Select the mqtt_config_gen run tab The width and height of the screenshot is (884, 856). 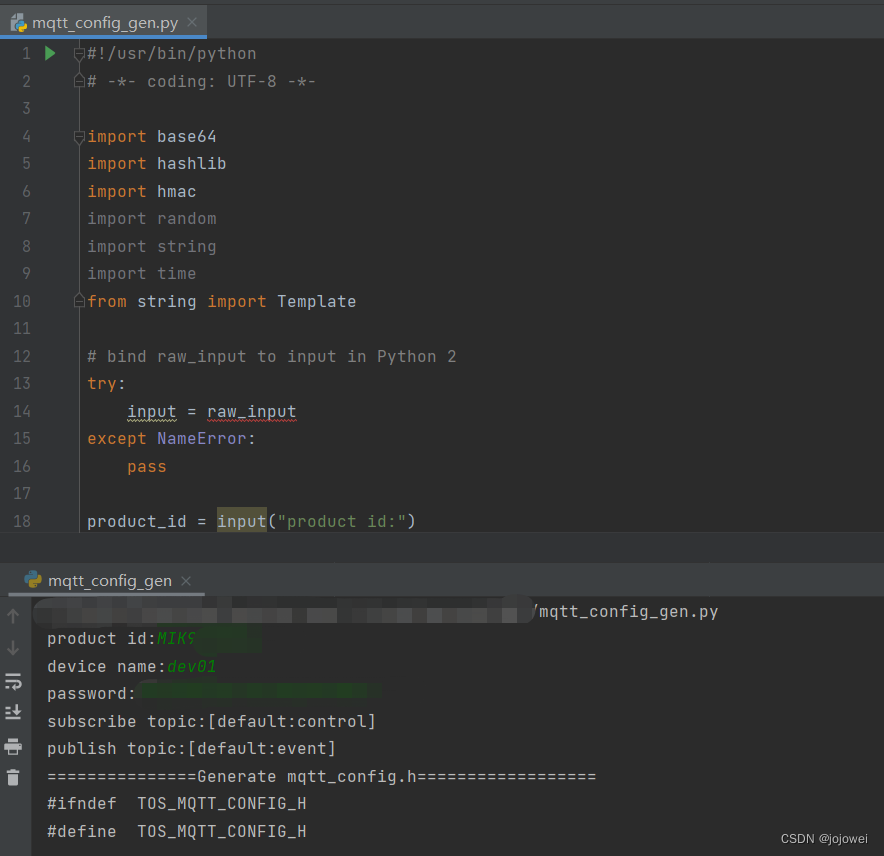coord(107,581)
